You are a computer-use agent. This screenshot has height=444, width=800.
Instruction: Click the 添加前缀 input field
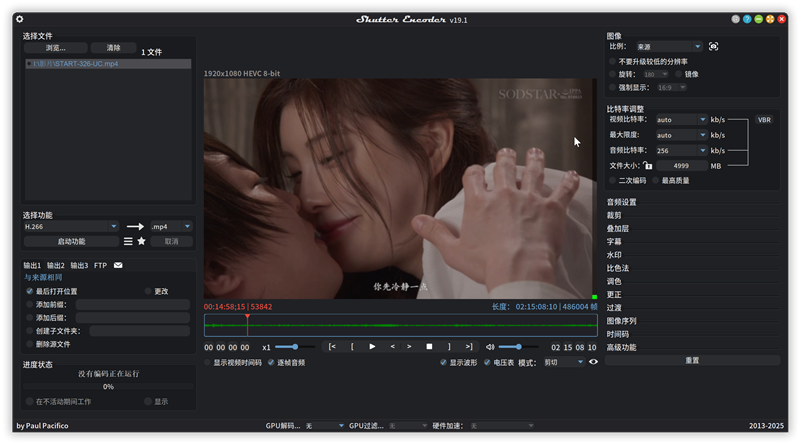pos(133,305)
